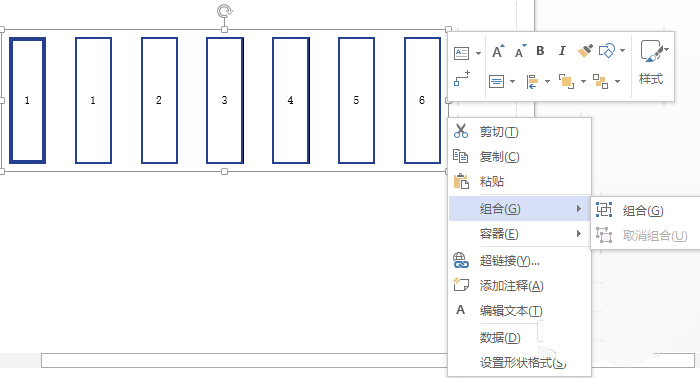Screen dimensions: 700x378
Task: Open the 容器(E) submenu entry
Action: pos(520,233)
